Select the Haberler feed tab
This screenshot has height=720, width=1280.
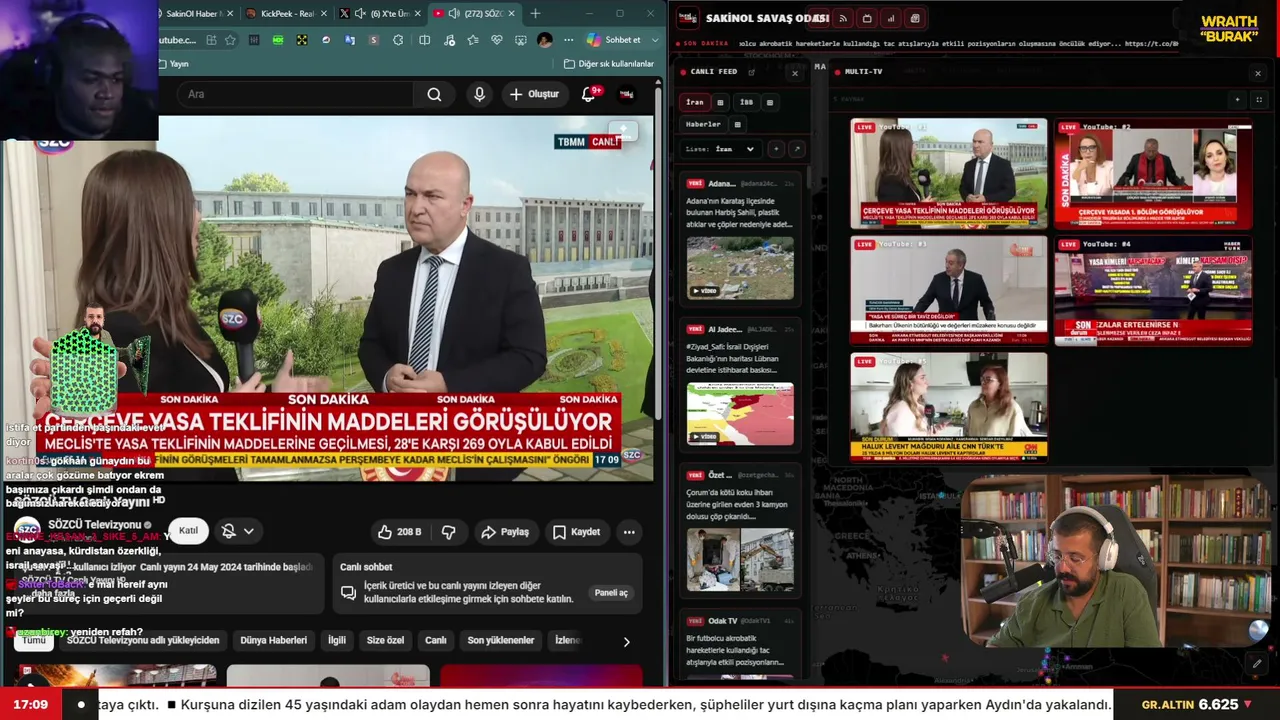pos(703,124)
